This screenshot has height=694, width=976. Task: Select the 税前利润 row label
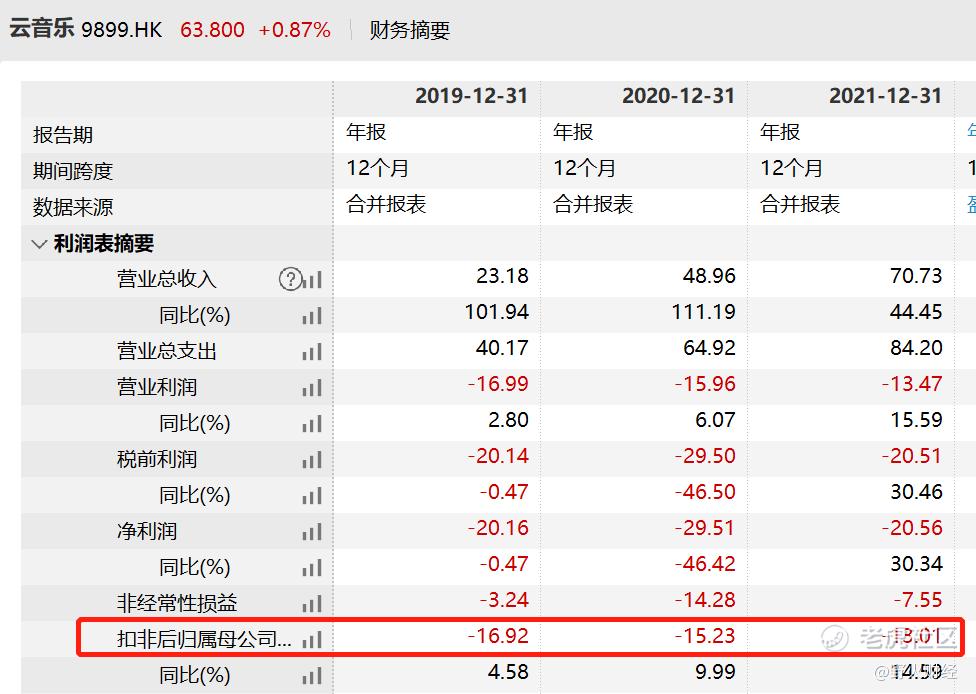157,459
